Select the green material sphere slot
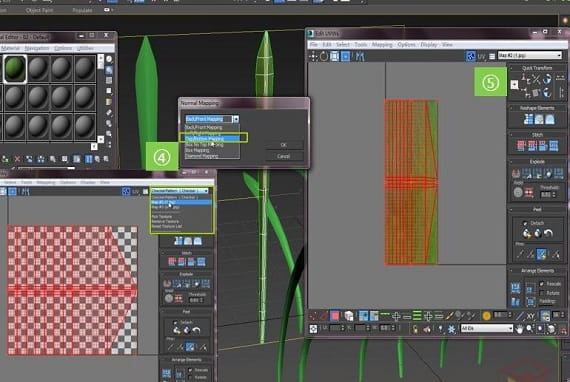Viewport: 570px width, 382px height. pyautogui.click(x=15, y=69)
